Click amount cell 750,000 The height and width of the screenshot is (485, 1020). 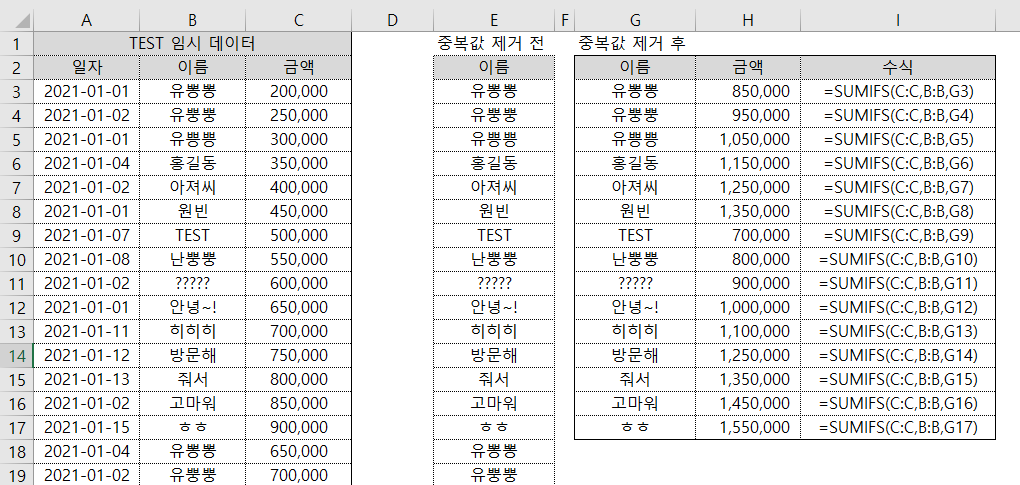(x=299, y=356)
